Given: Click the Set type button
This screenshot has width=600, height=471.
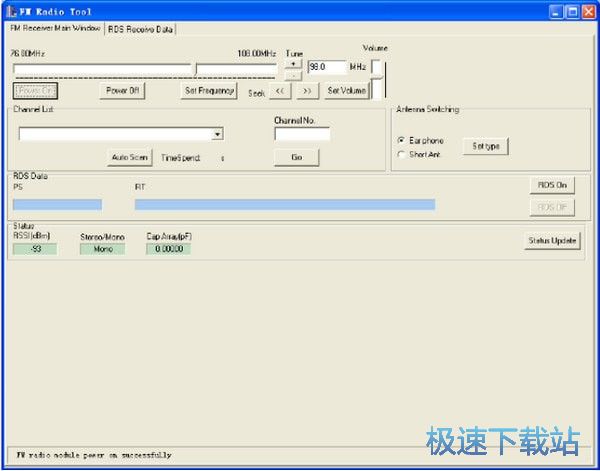Looking at the screenshot, I should [x=486, y=146].
